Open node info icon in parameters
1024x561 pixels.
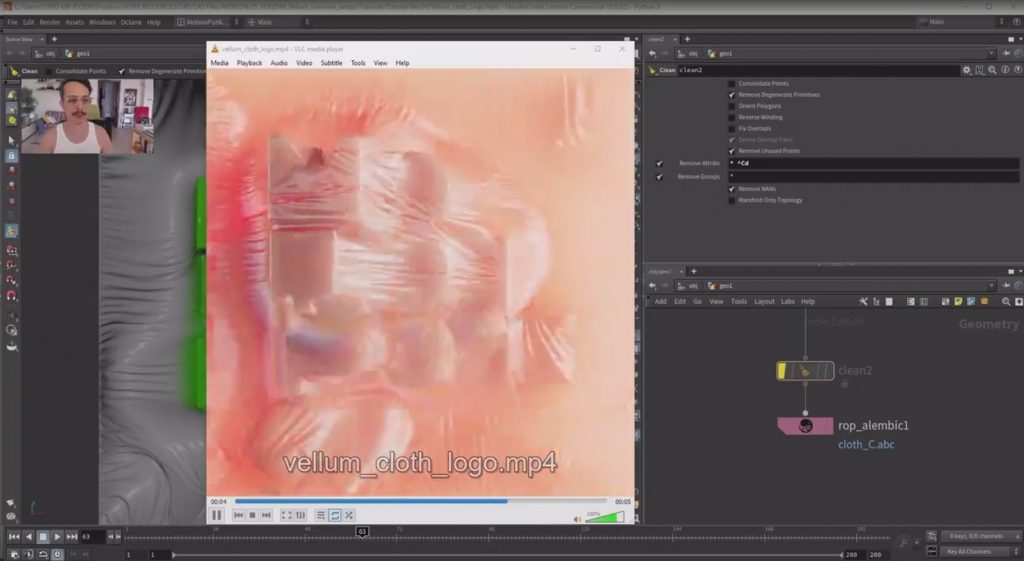tap(1005, 70)
